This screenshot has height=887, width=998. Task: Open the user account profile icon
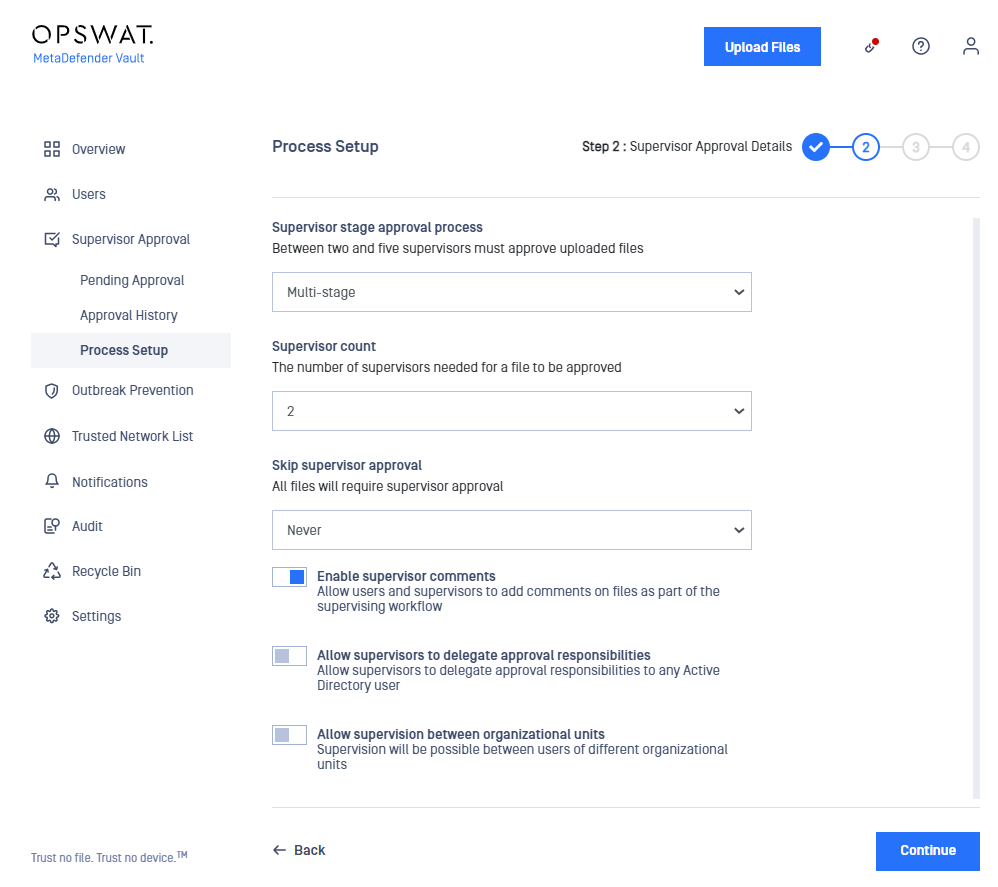[970, 46]
